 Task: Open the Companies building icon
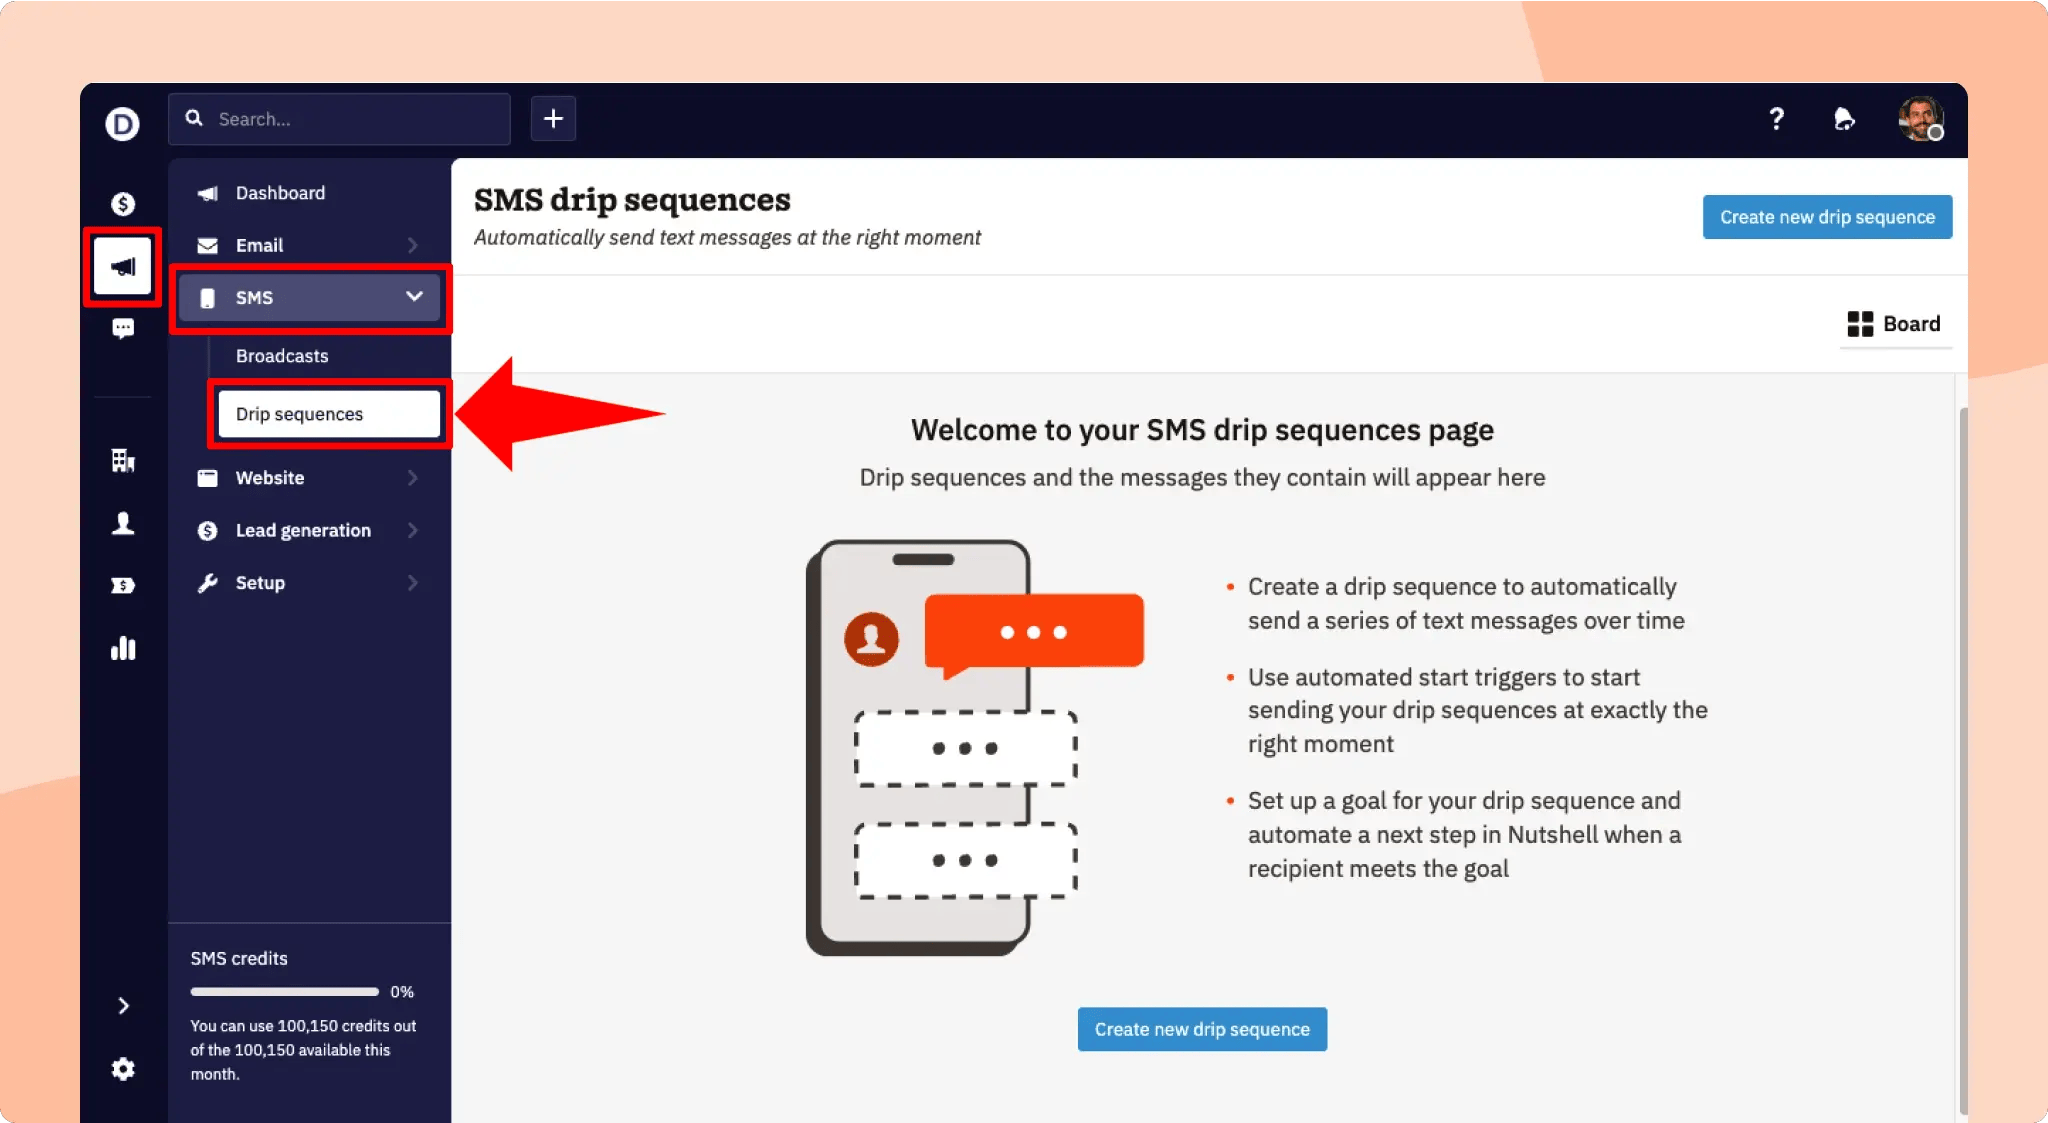(x=123, y=460)
